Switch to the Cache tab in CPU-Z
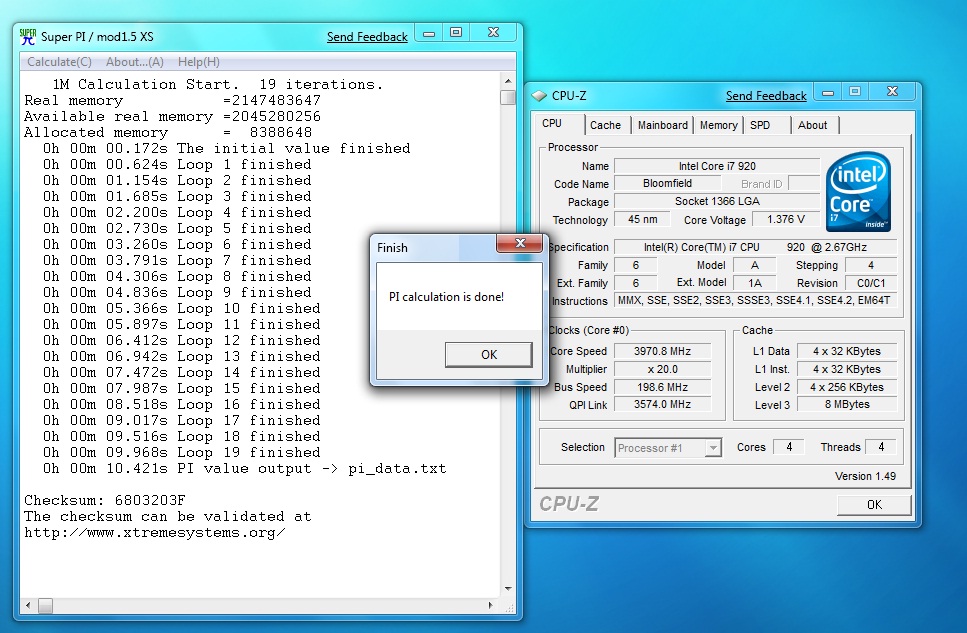This screenshot has height=633, width=967. pyautogui.click(x=606, y=125)
